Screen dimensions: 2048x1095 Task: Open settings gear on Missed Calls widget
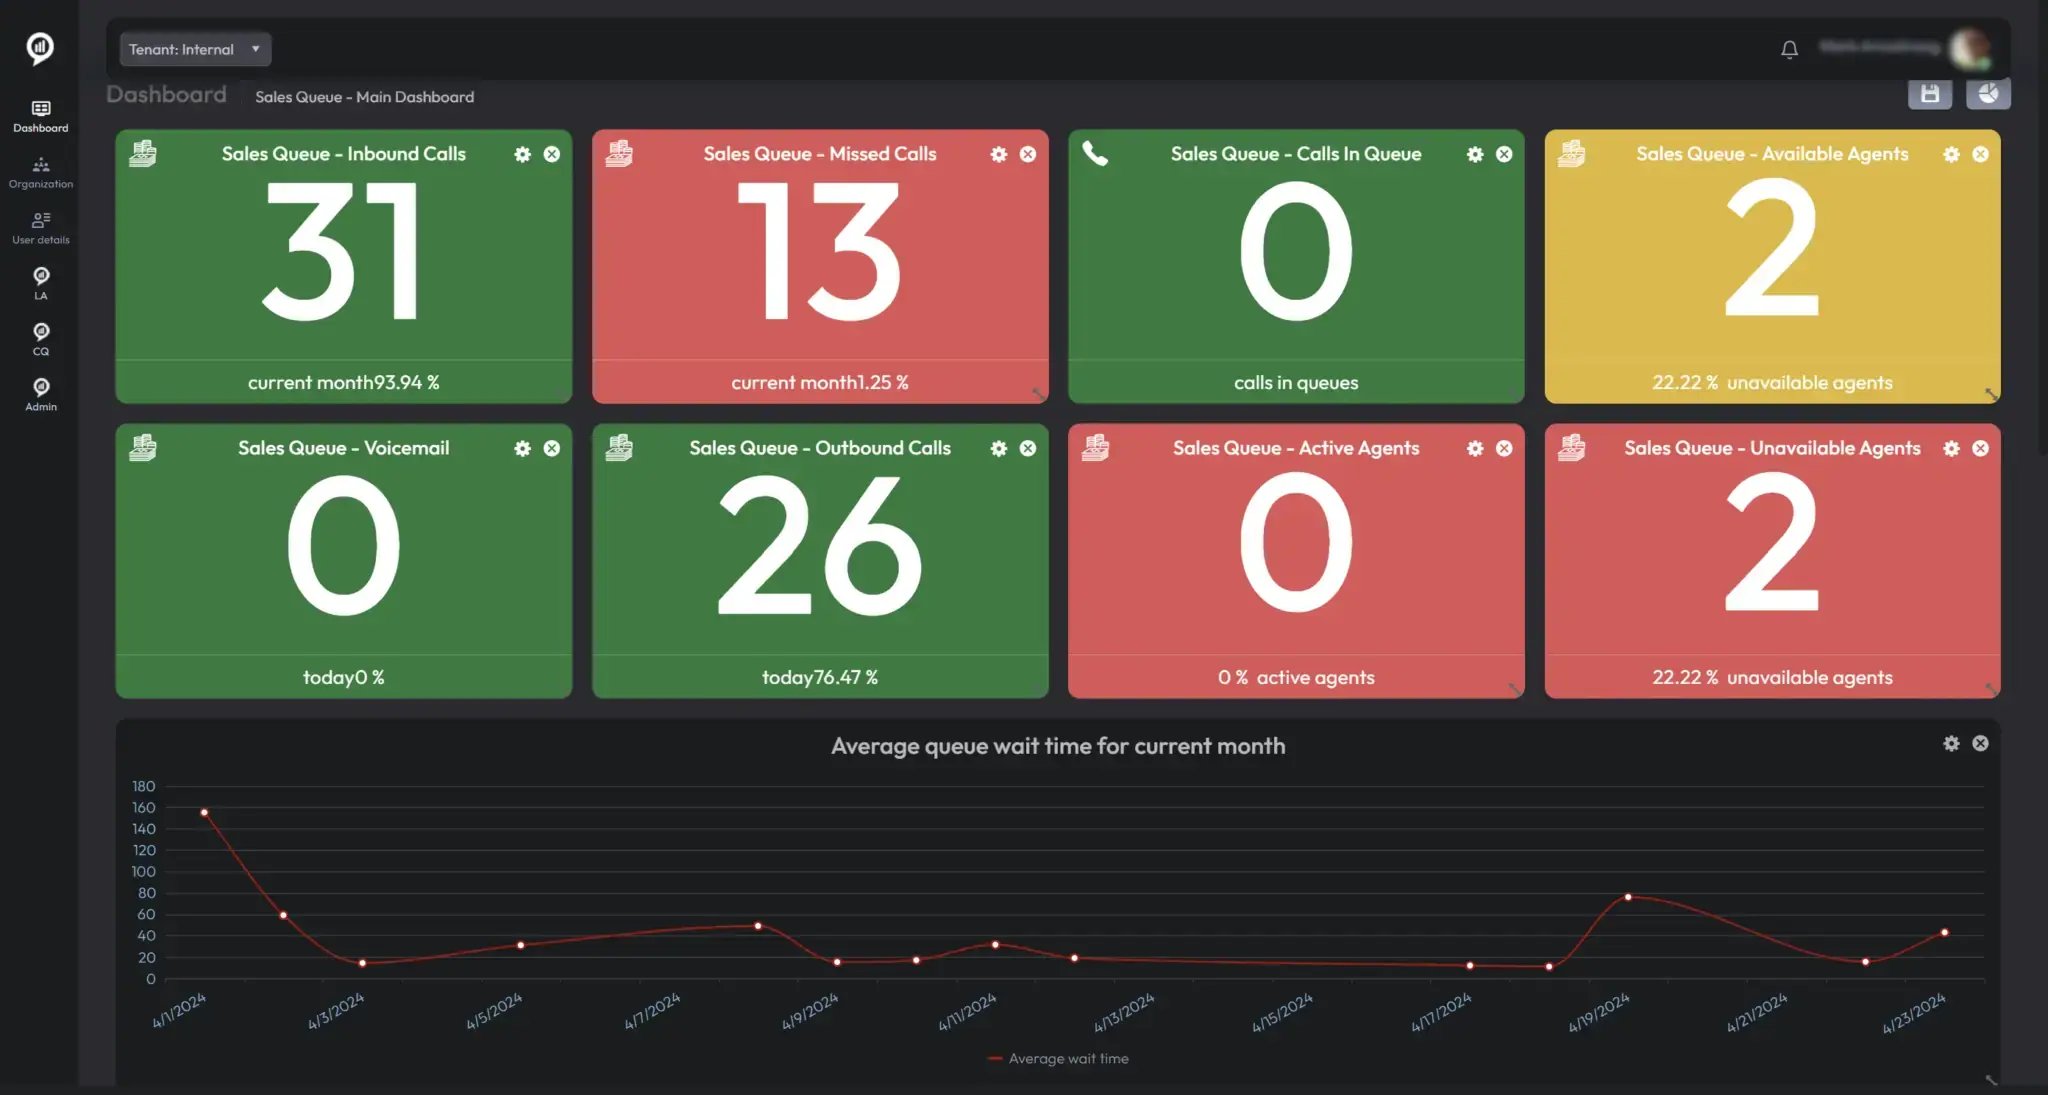coord(998,154)
